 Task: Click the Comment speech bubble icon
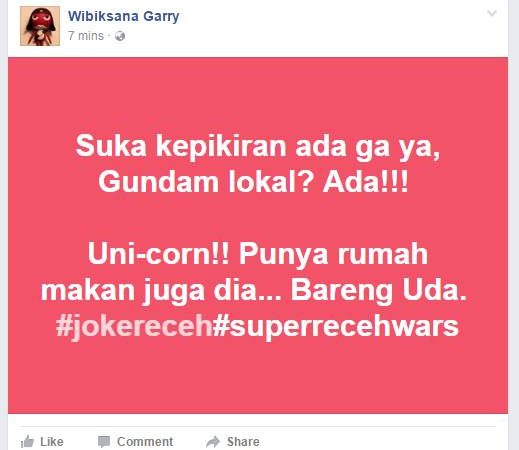pyautogui.click(x=104, y=442)
